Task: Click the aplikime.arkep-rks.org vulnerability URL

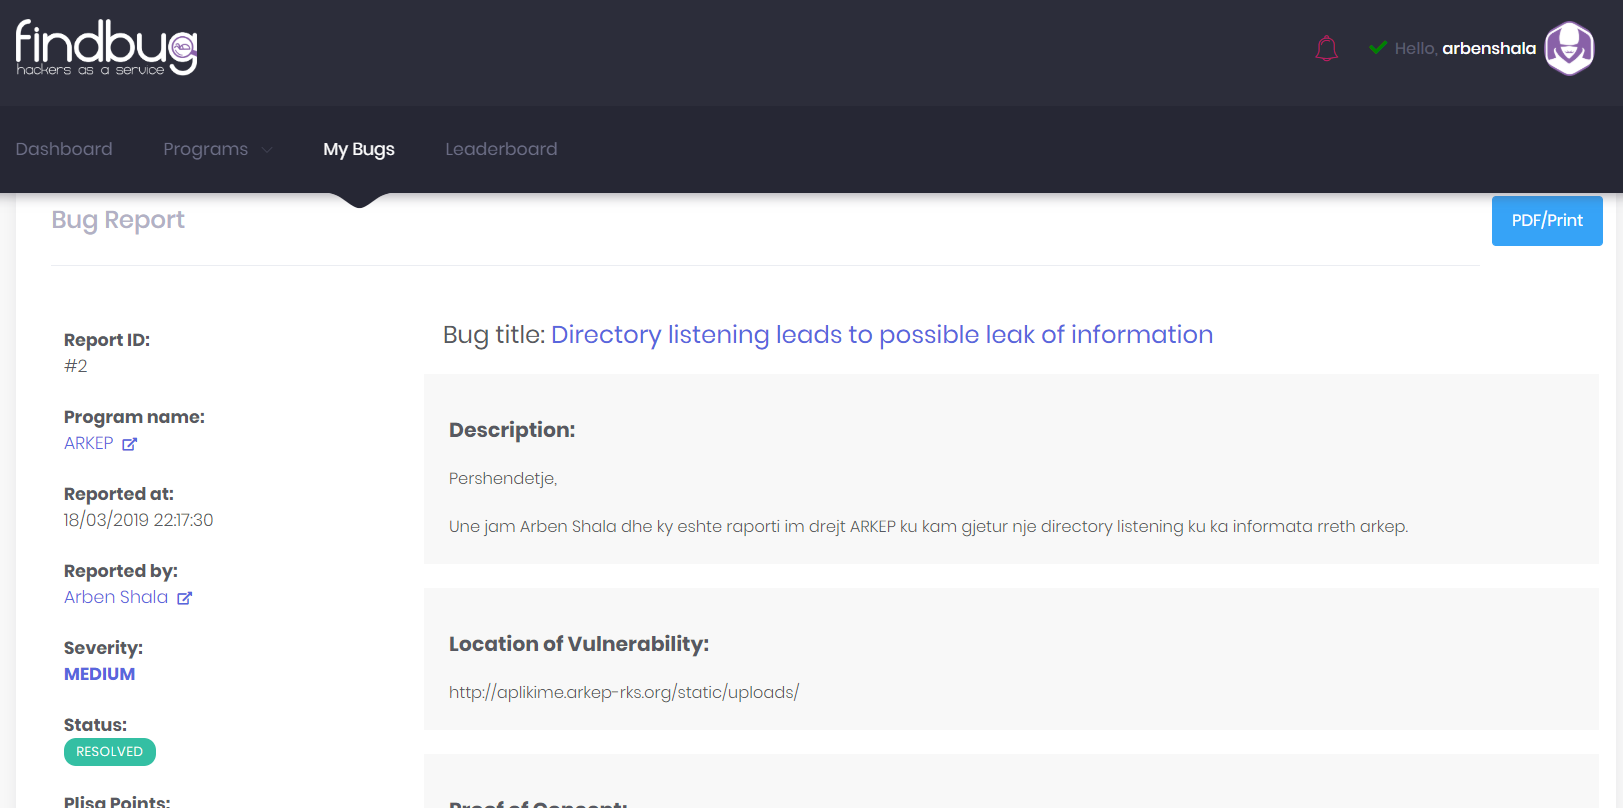Action: click(623, 691)
